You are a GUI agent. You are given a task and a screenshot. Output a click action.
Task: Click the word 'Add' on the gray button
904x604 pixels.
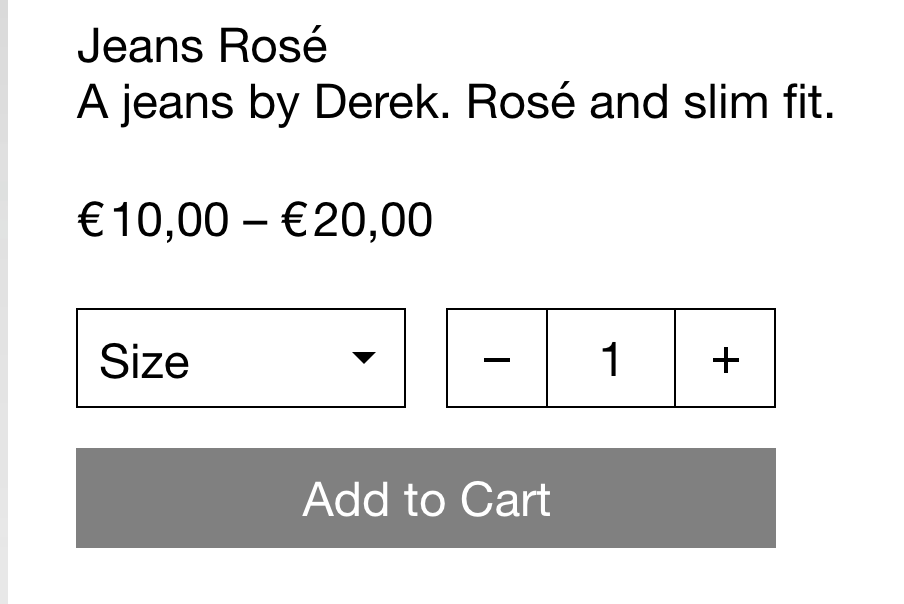coord(345,499)
